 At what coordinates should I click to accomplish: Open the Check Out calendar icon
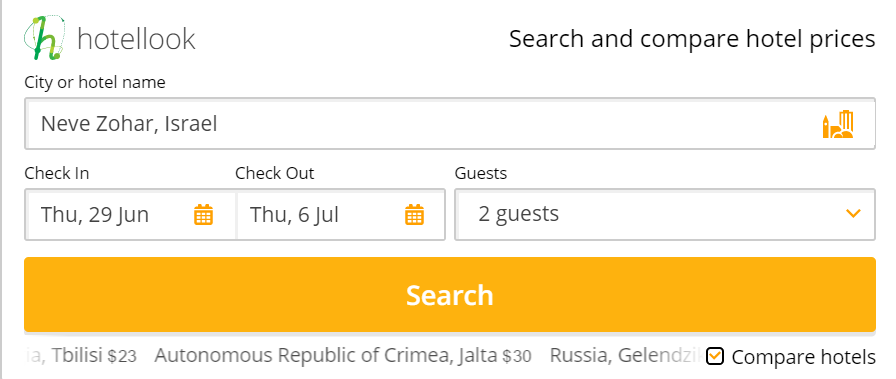point(414,215)
